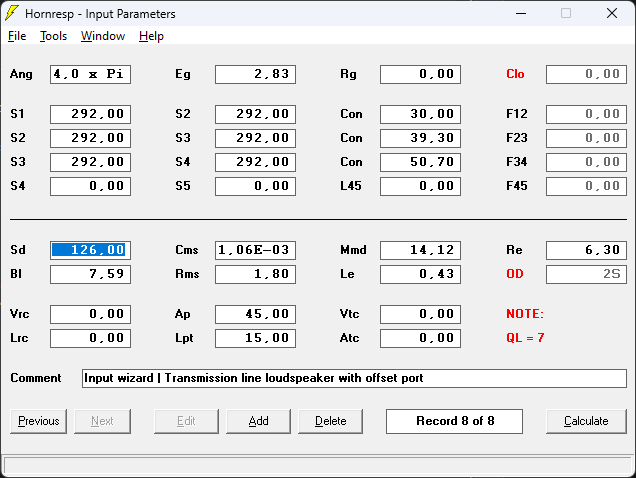Select the L45 input field

(421, 186)
